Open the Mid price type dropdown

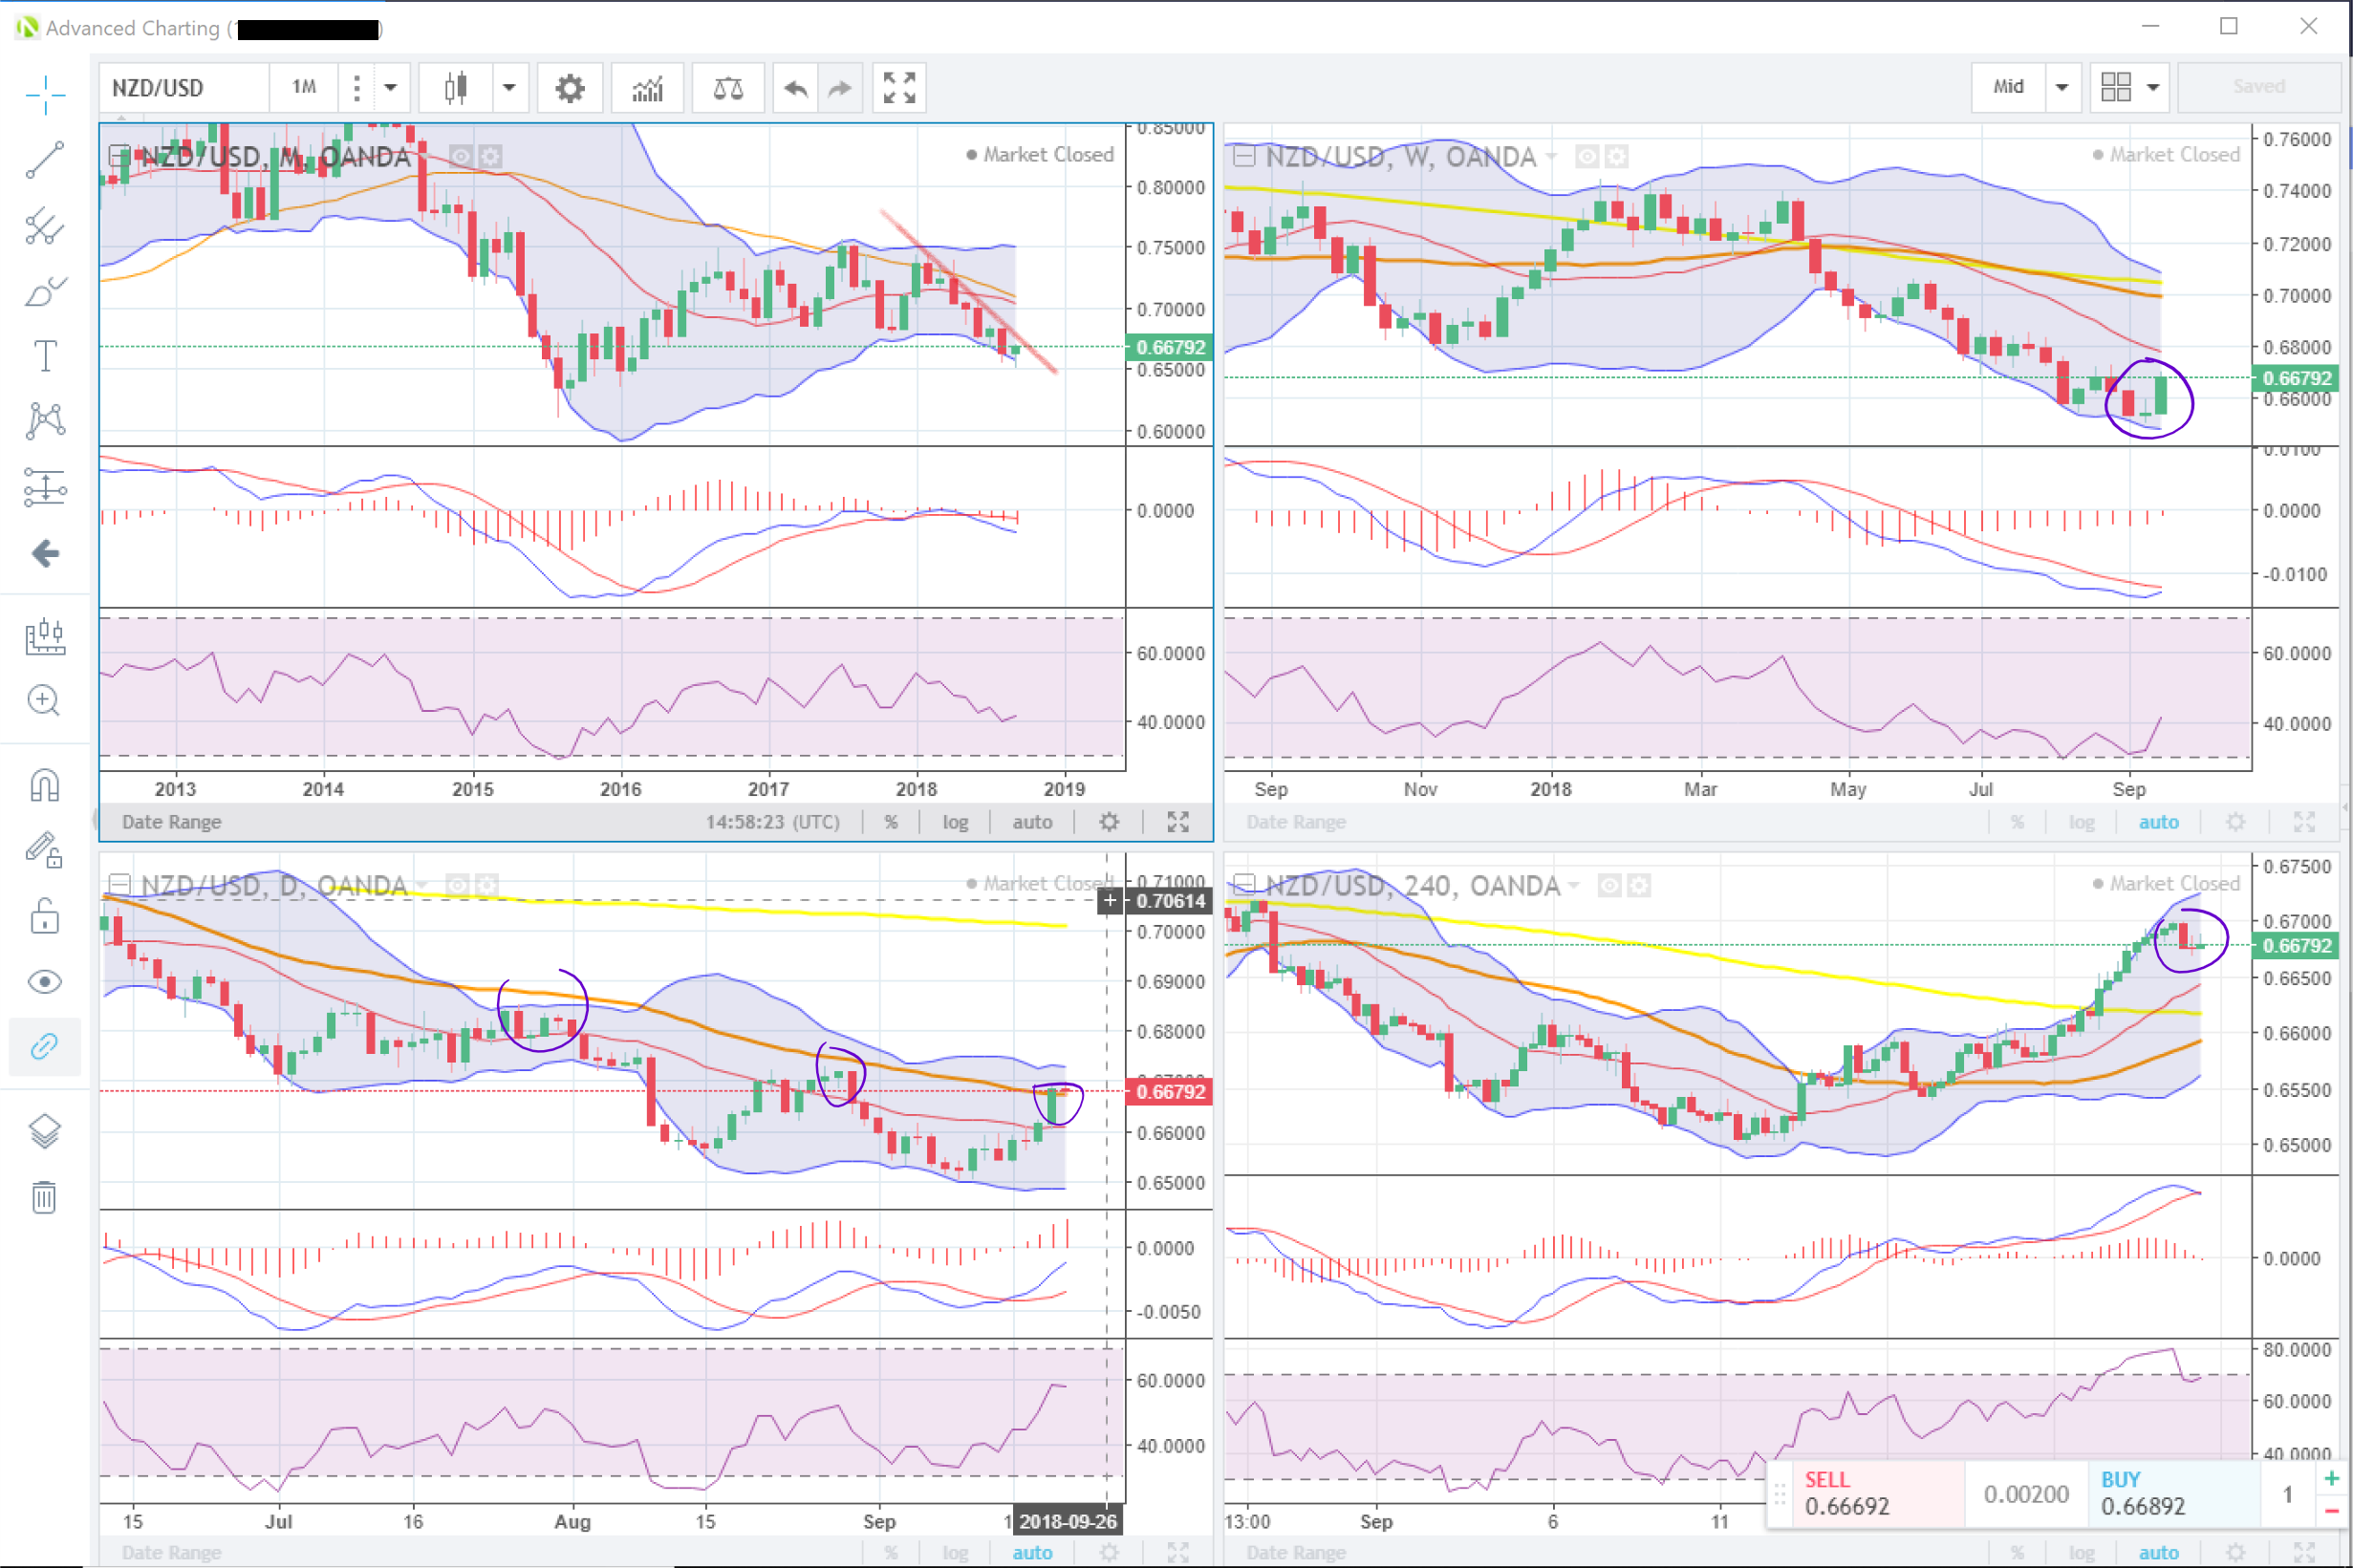(x=2061, y=88)
